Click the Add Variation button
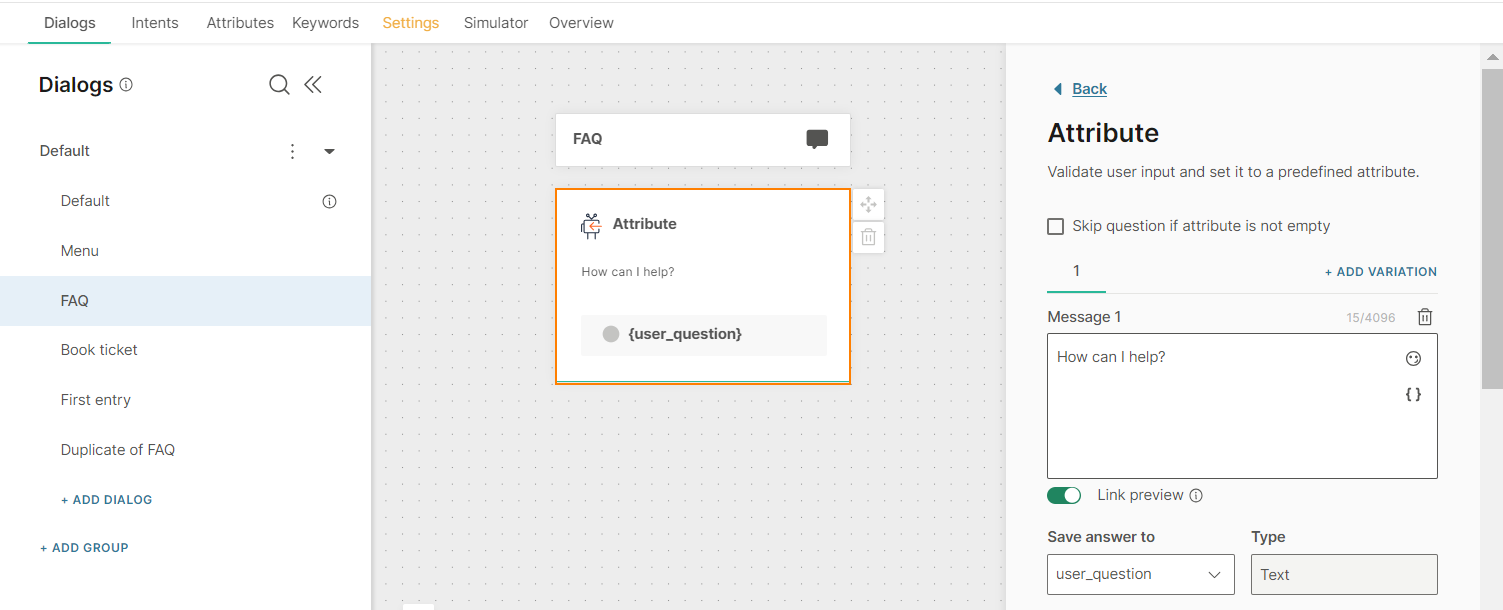This screenshot has height=610, width=1503. (1380, 272)
